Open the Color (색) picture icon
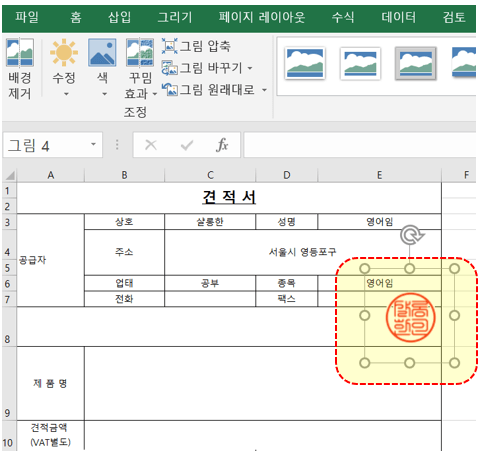 pos(102,52)
